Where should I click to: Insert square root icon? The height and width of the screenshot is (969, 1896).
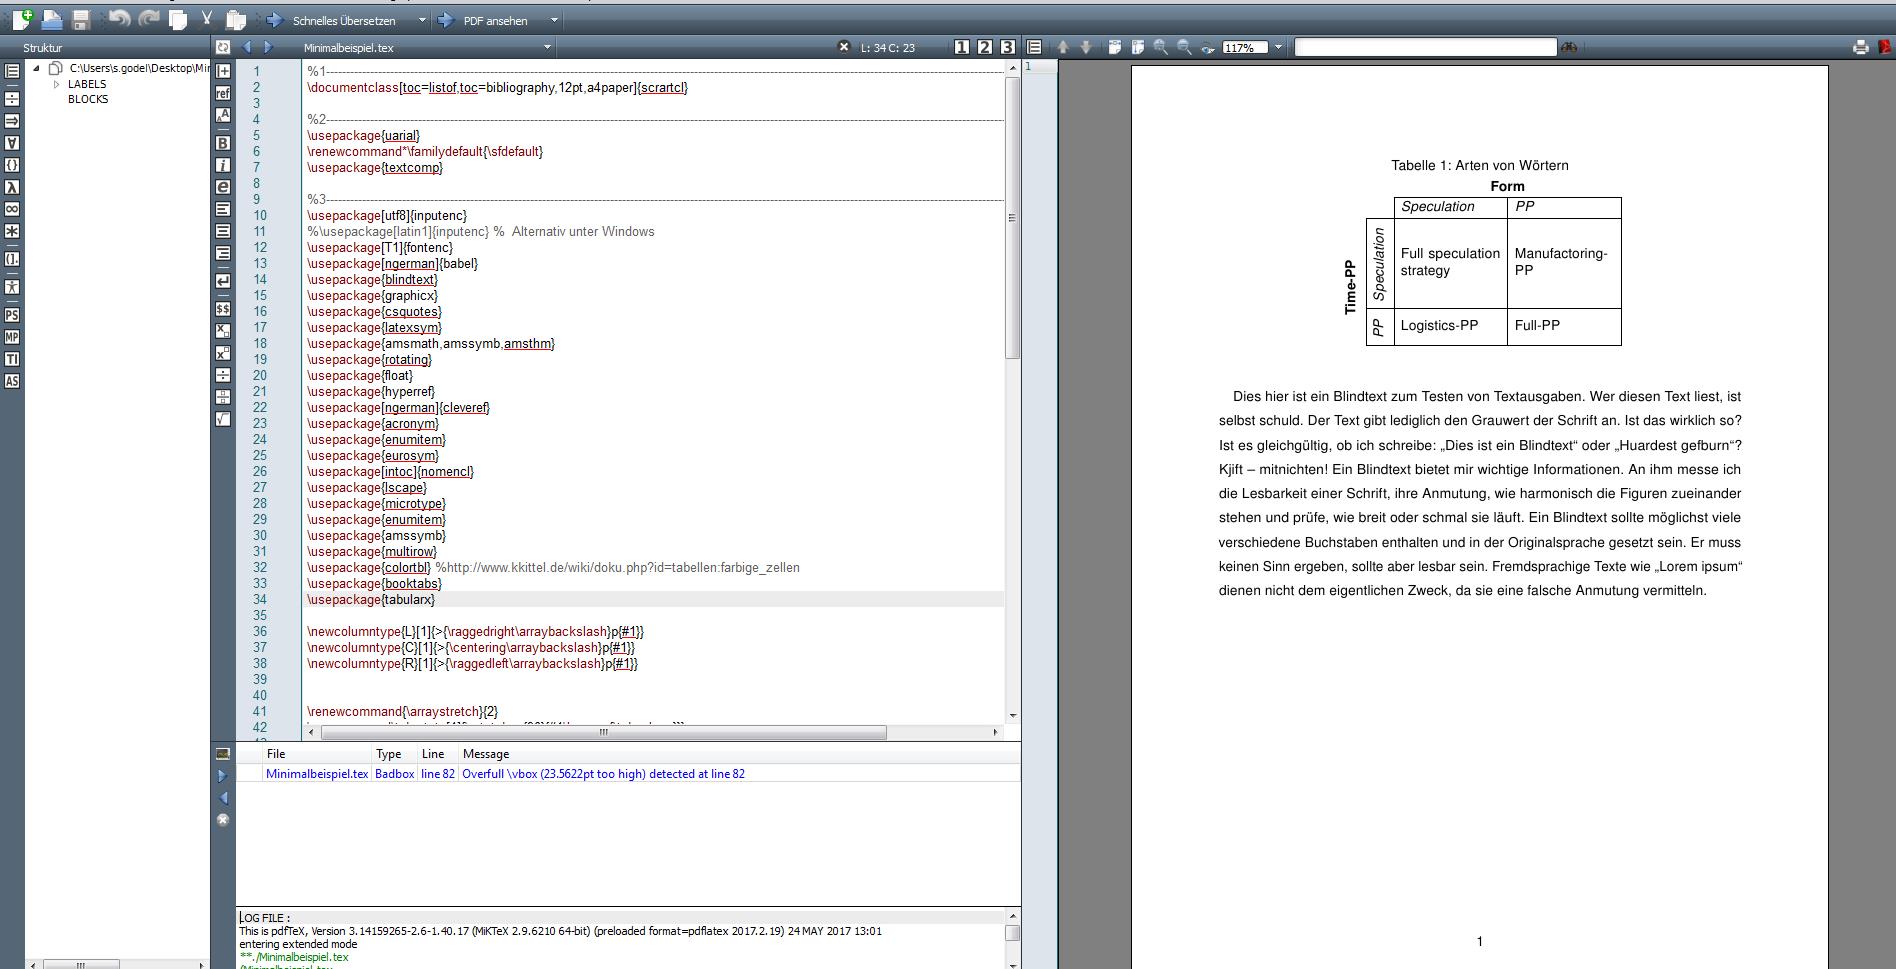coord(223,419)
